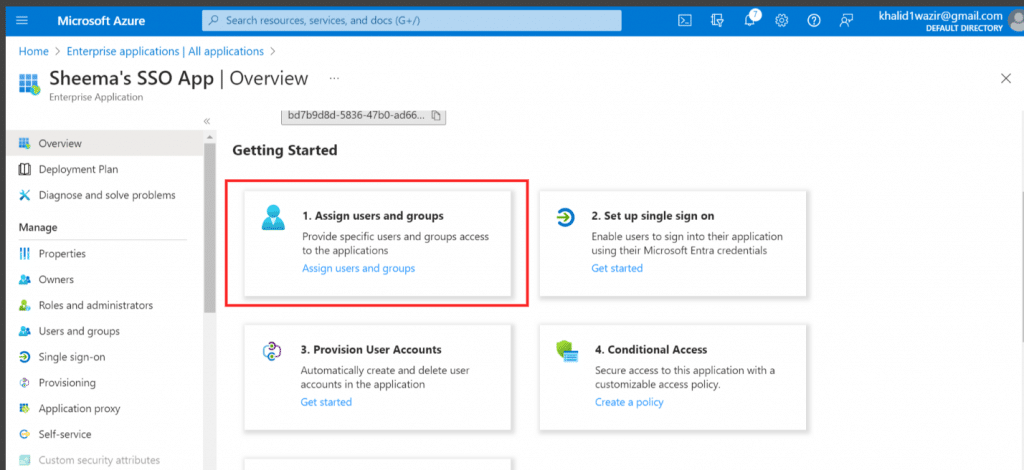Screen dimensions: 1024x470
Task: Open the notifications bell
Action: tap(750, 20)
